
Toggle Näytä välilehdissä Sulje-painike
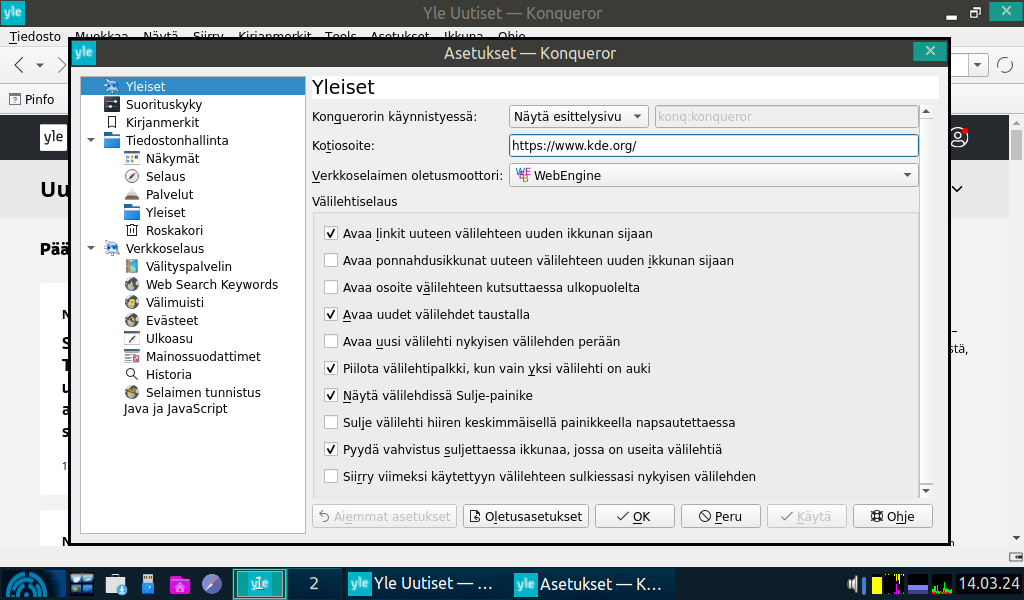pos(331,396)
